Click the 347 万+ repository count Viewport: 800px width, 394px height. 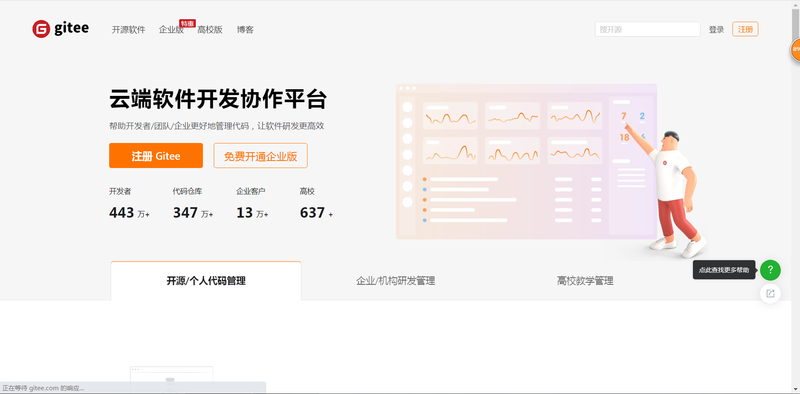(193, 213)
